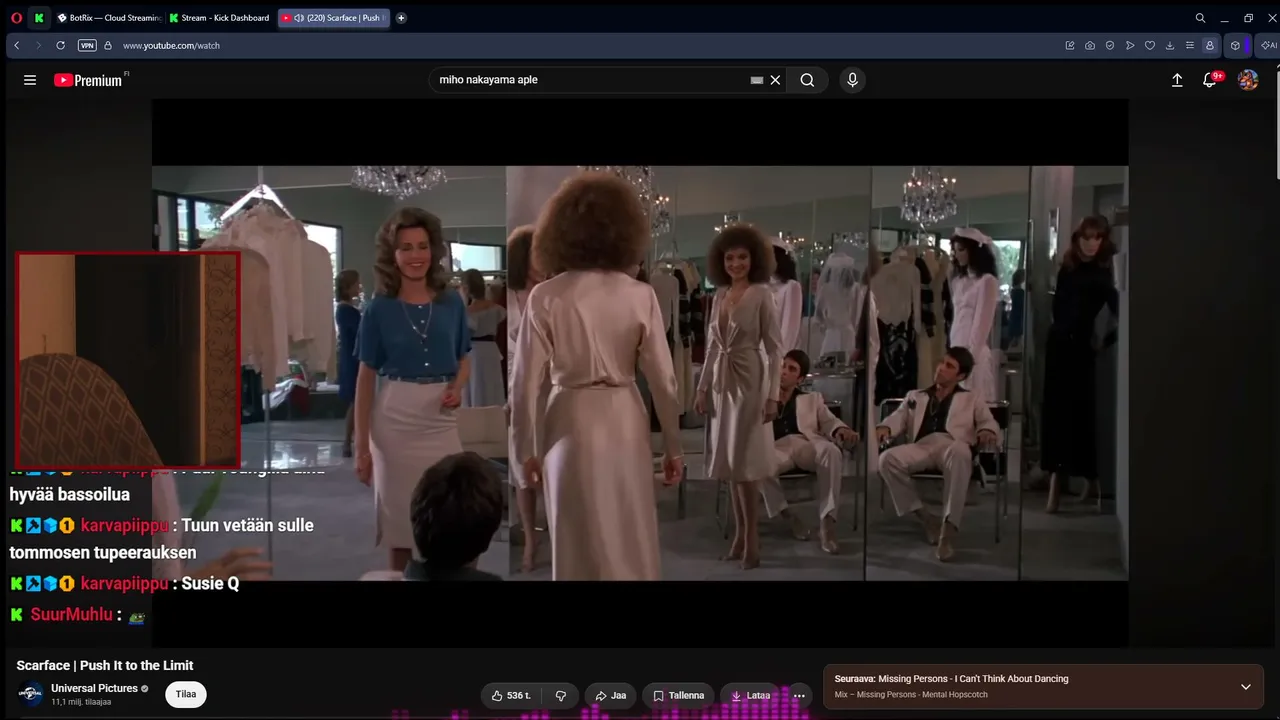The image size is (1280, 720).
Task: Open the browser profile icon
Action: coord(1210,45)
